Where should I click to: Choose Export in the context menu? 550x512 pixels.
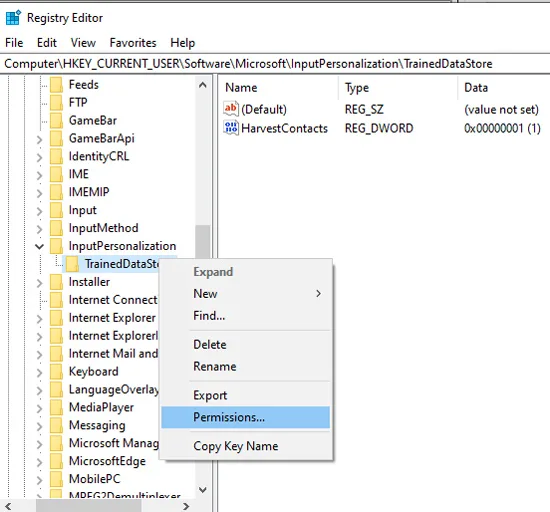246,395
